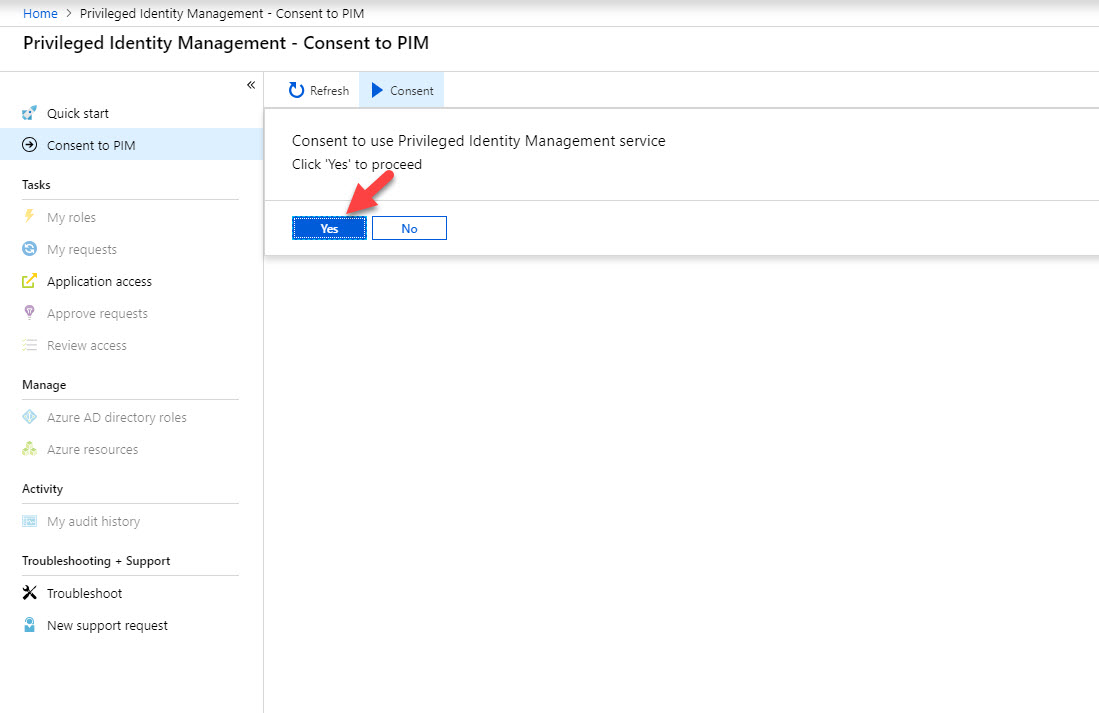The image size is (1099, 713).
Task: Open Review access menu item
Action: (x=132, y=345)
